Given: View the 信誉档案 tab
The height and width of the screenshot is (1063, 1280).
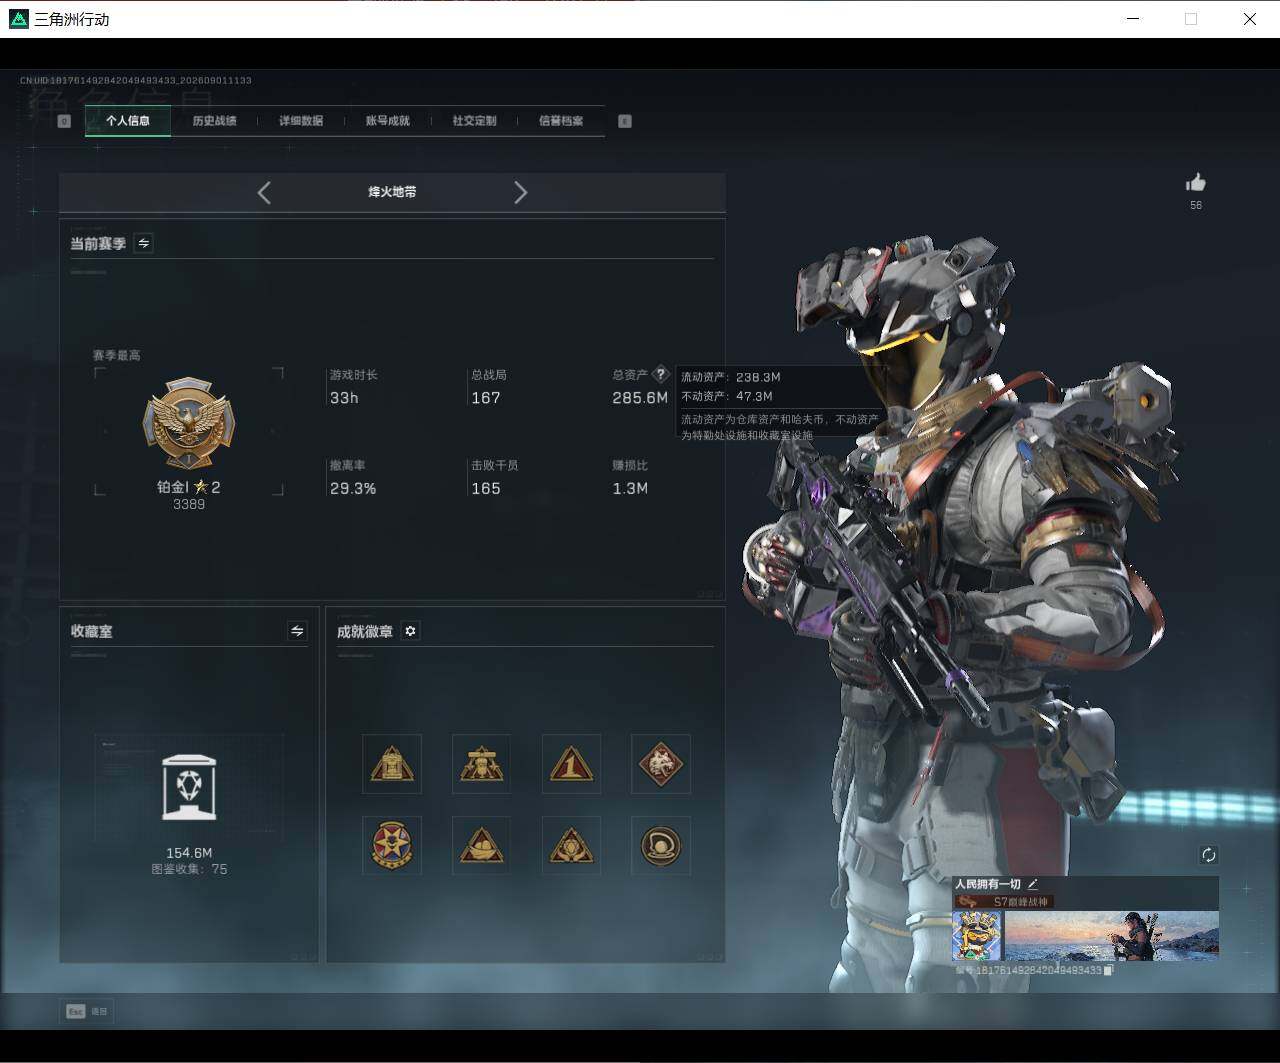Looking at the screenshot, I should [561, 121].
